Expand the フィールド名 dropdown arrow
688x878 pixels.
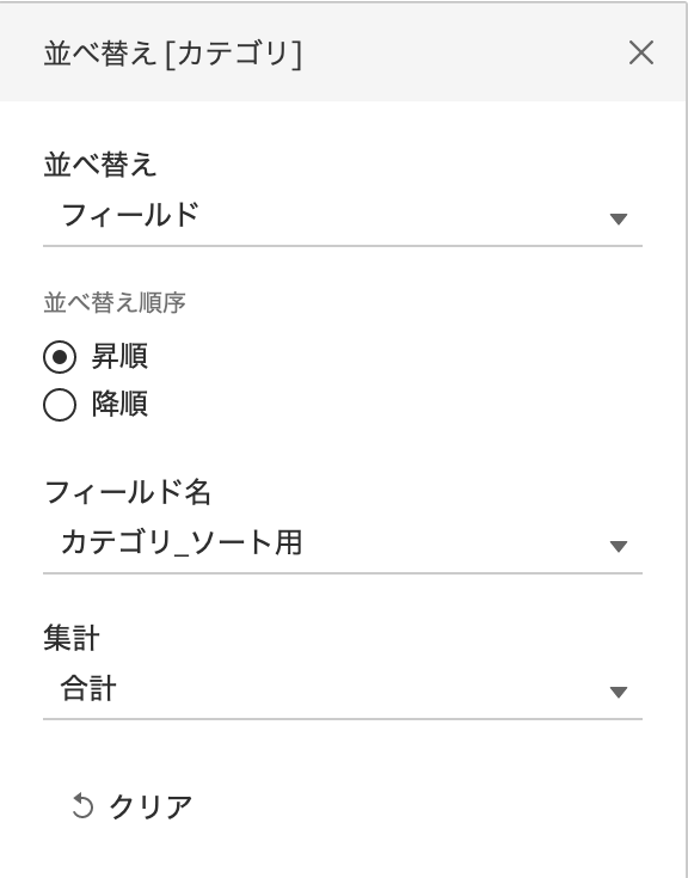[618, 546]
